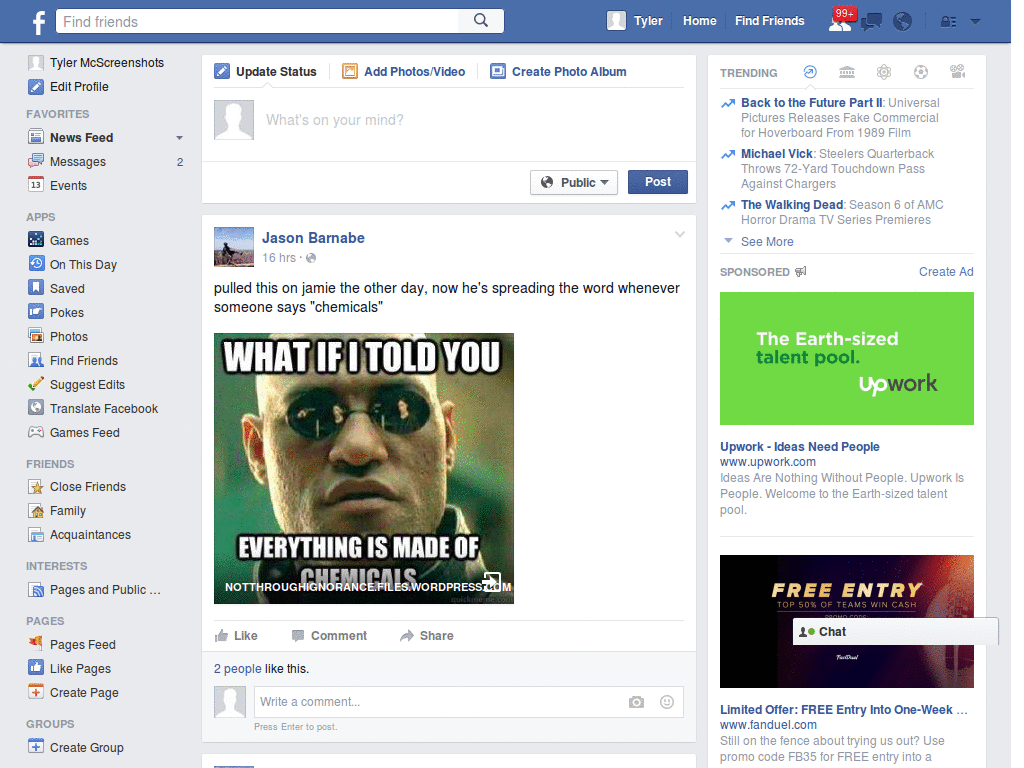Click the Edit Profile pencil icon
The height and width of the screenshot is (768, 1024).
(x=36, y=86)
